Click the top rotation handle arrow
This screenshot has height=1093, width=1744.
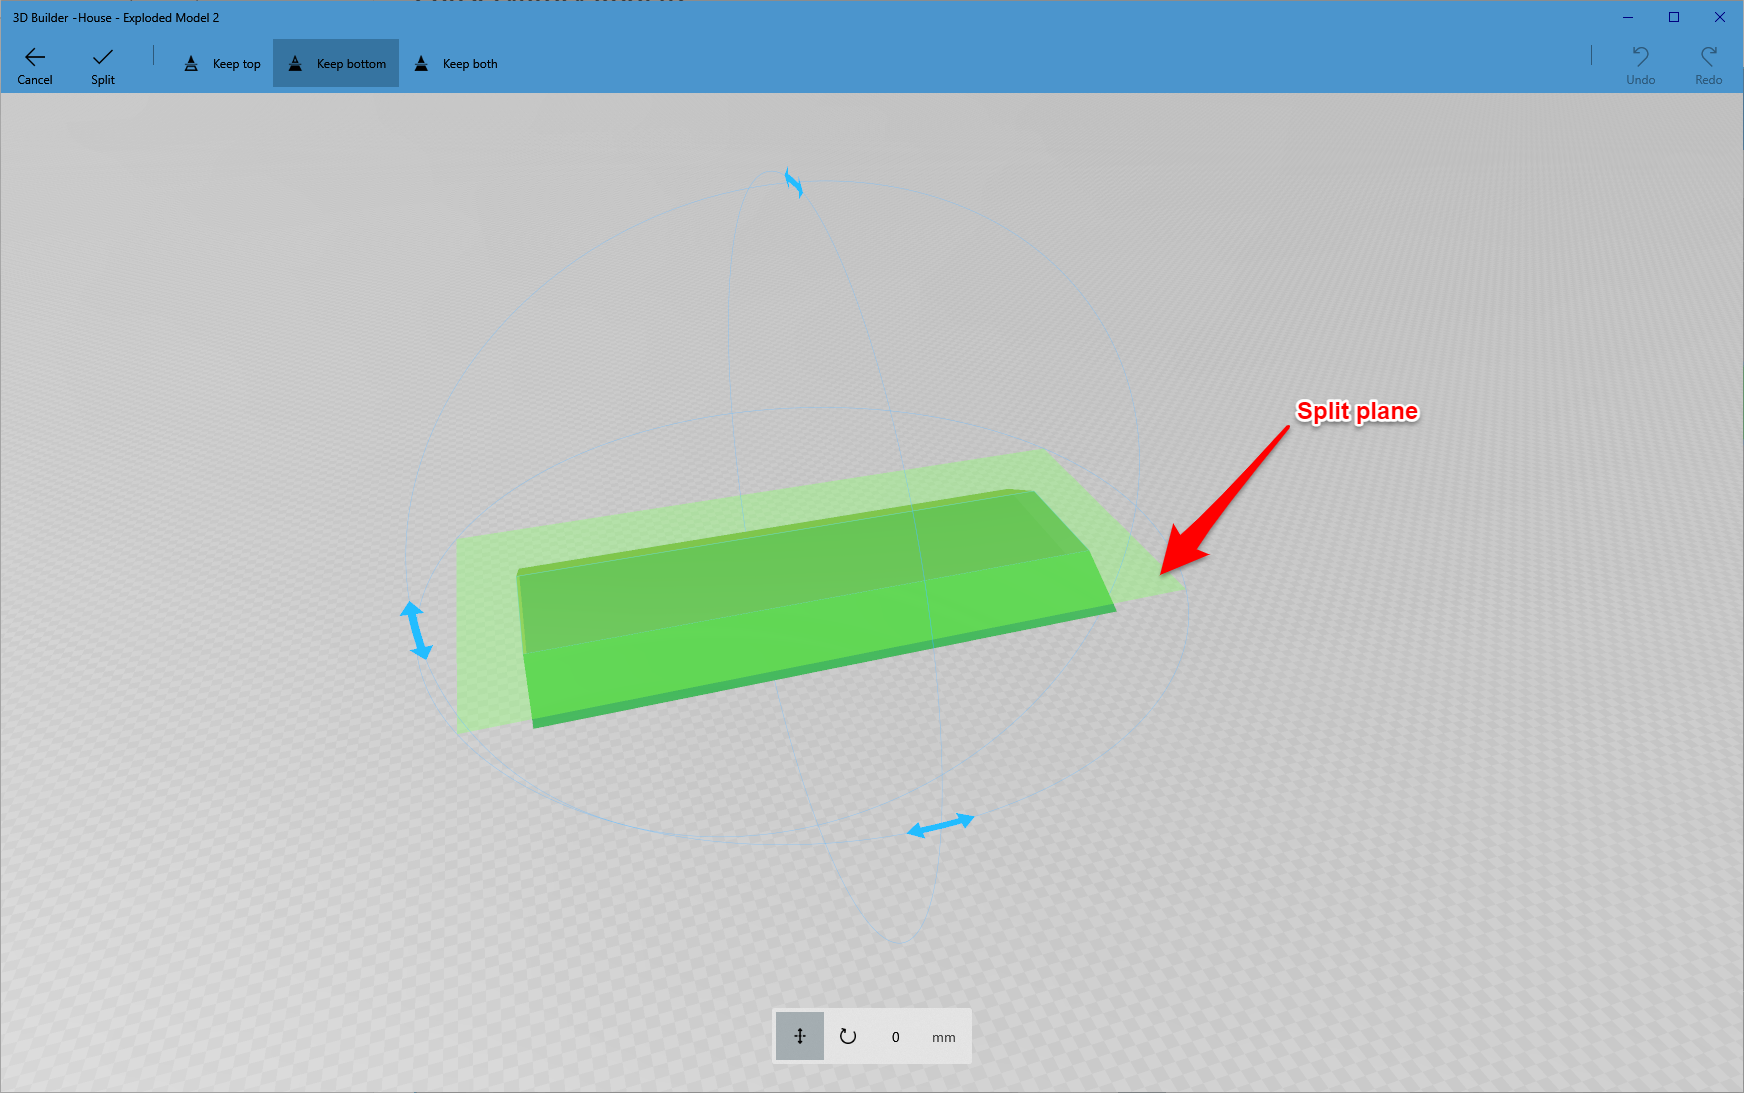793,183
